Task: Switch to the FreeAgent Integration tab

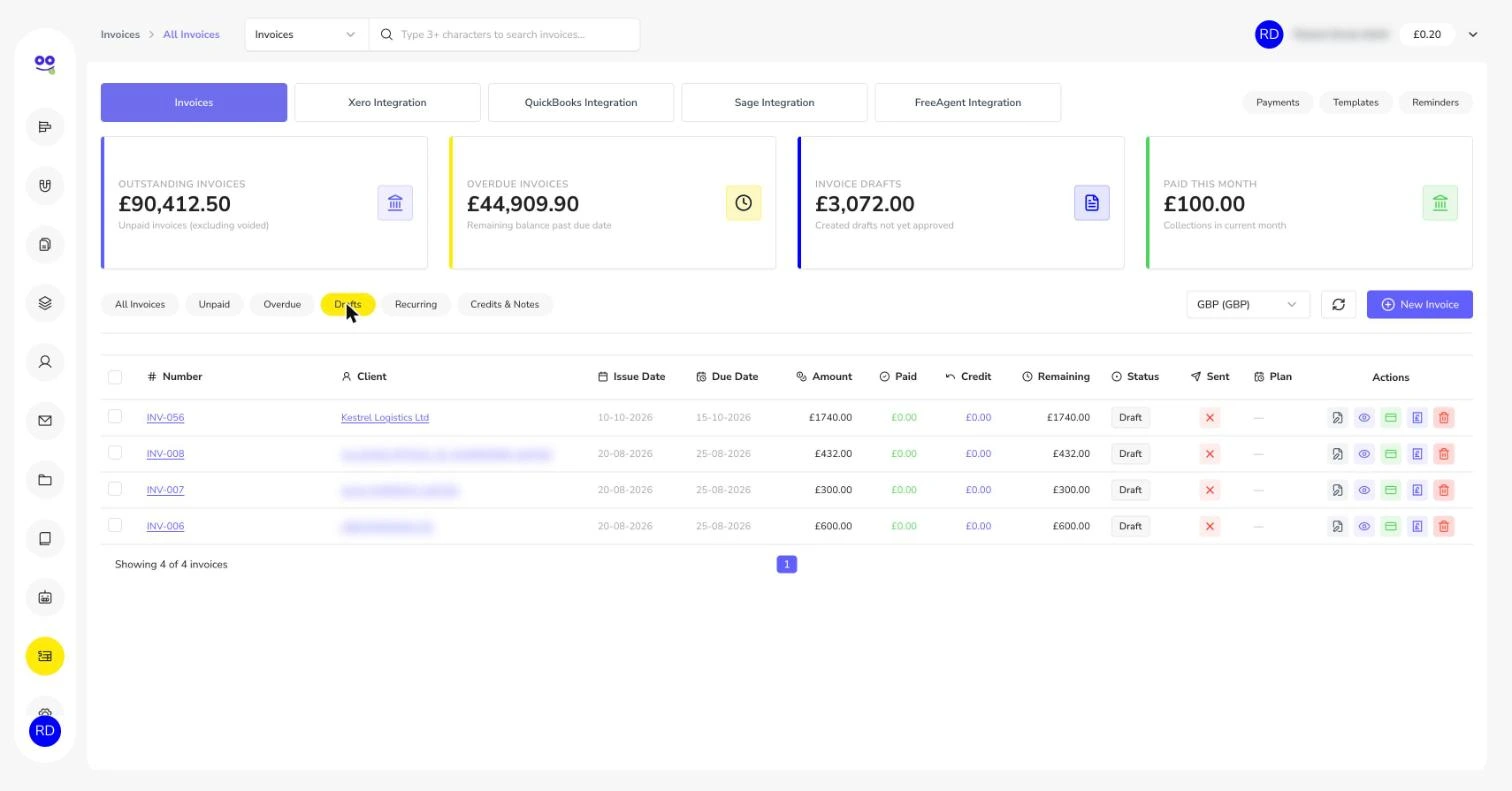Action: click(x=968, y=102)
